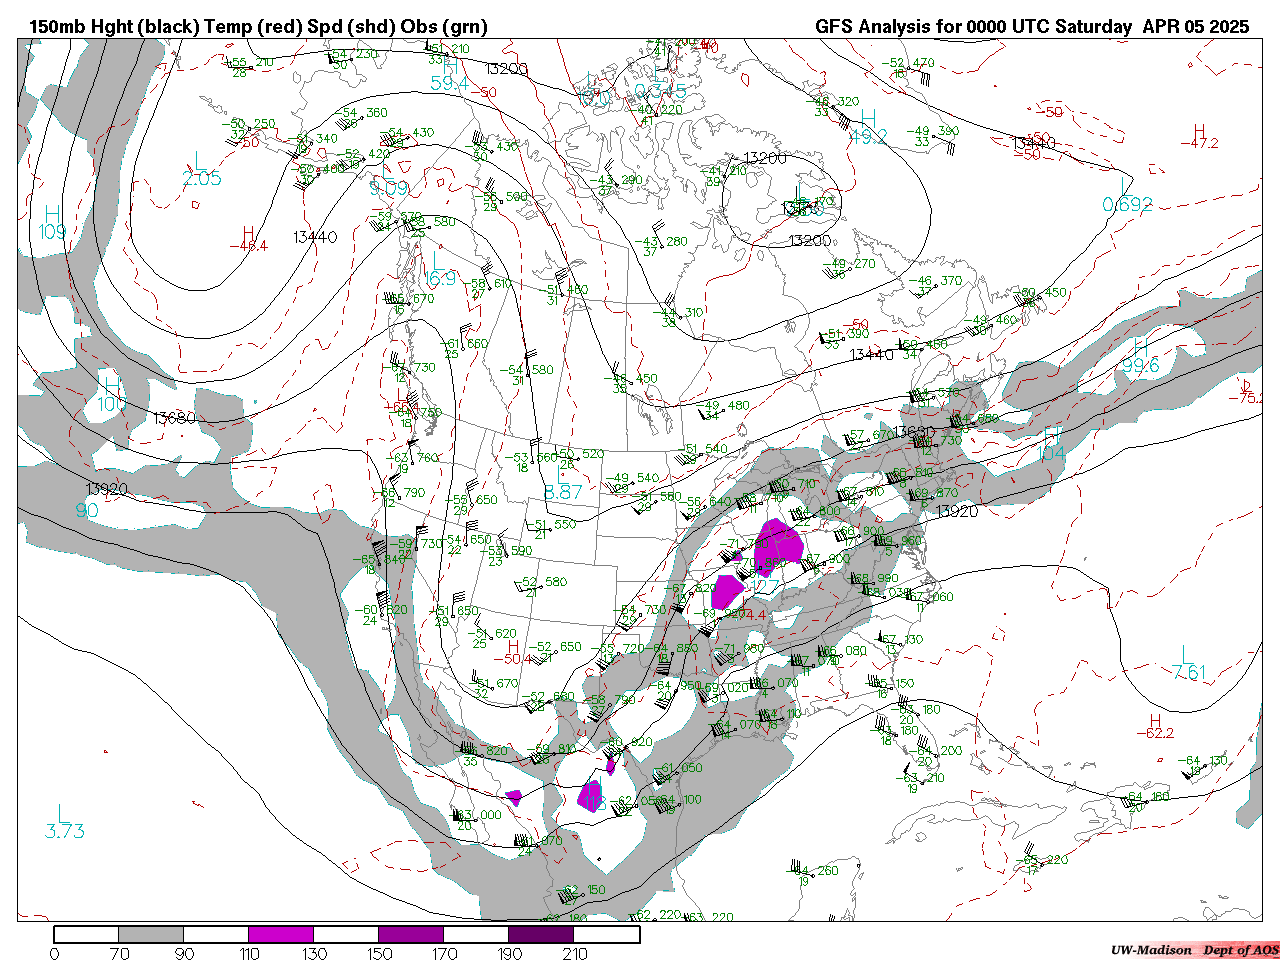
Task: Select the H 109 high marker
Action: tap(52, 223)
